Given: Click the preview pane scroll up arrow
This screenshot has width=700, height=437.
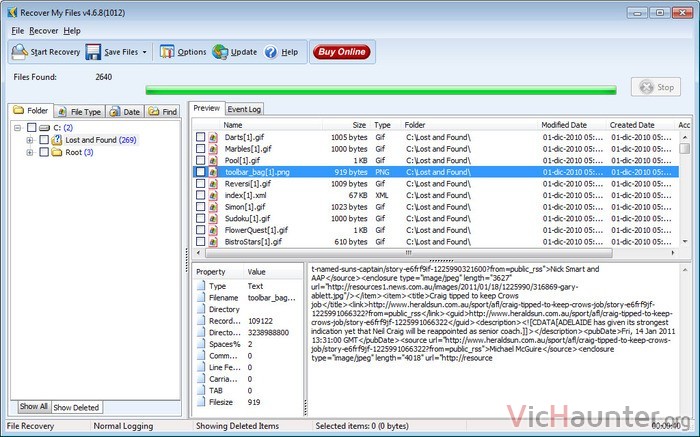Looking at the screenshot, I should coord(685,270).
